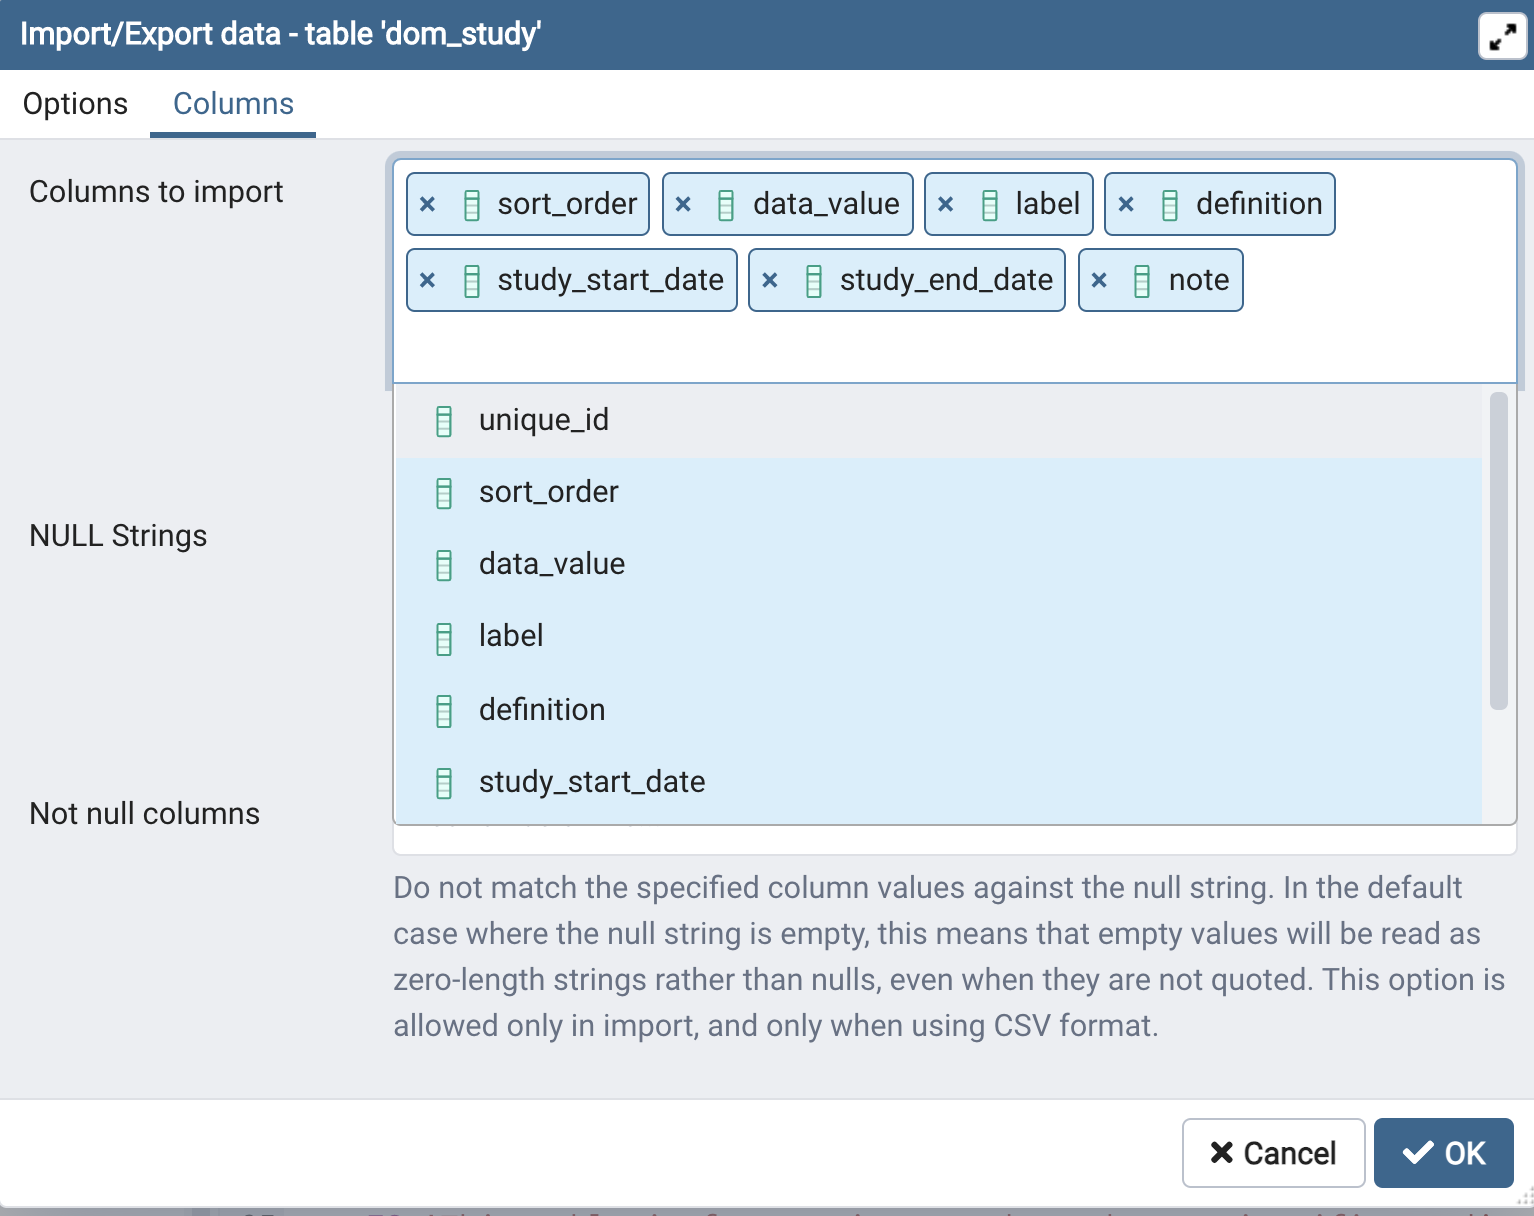Remove the study_end_date column tag
This screenshot has height=1216, width=1534.
click(770, 280)
